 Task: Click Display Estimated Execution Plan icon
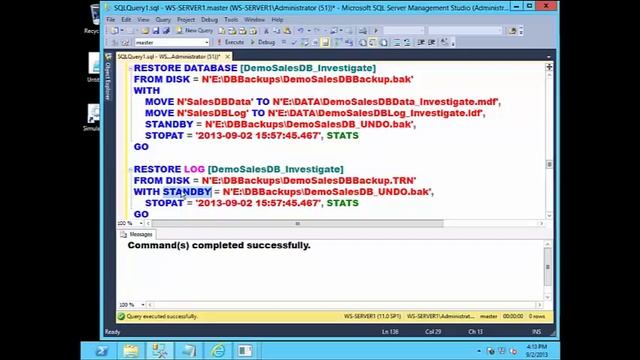[x=304, y=42]
